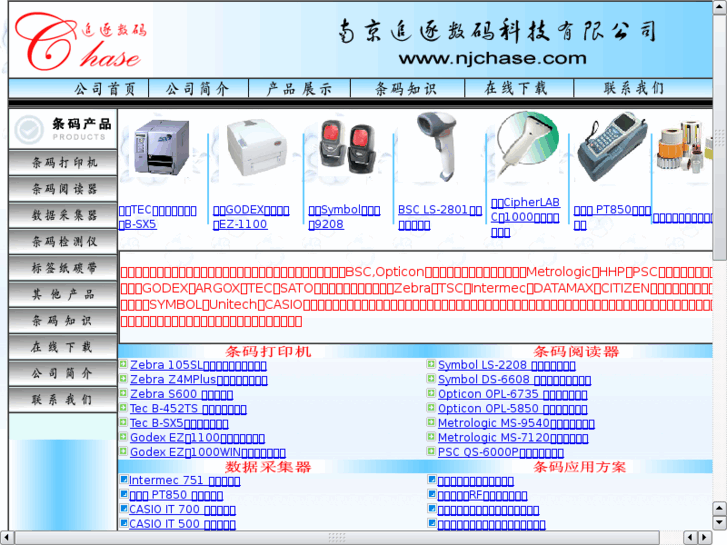Open 产品展示 in top navigation bar

pos(299,88)
